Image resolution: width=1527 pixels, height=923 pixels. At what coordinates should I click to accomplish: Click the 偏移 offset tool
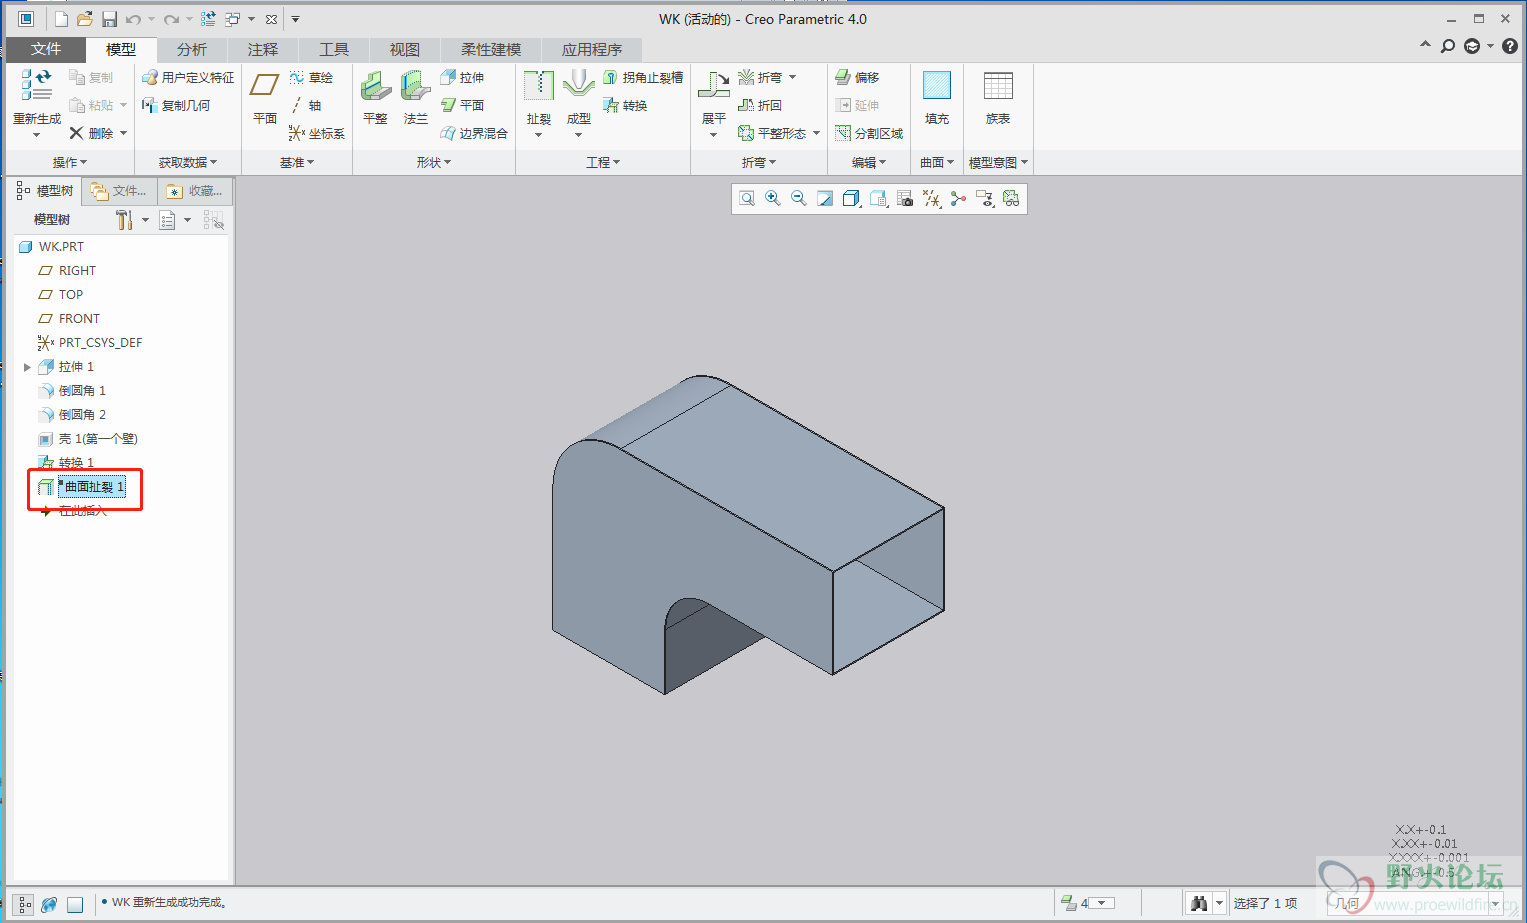(x=858, y=77)
